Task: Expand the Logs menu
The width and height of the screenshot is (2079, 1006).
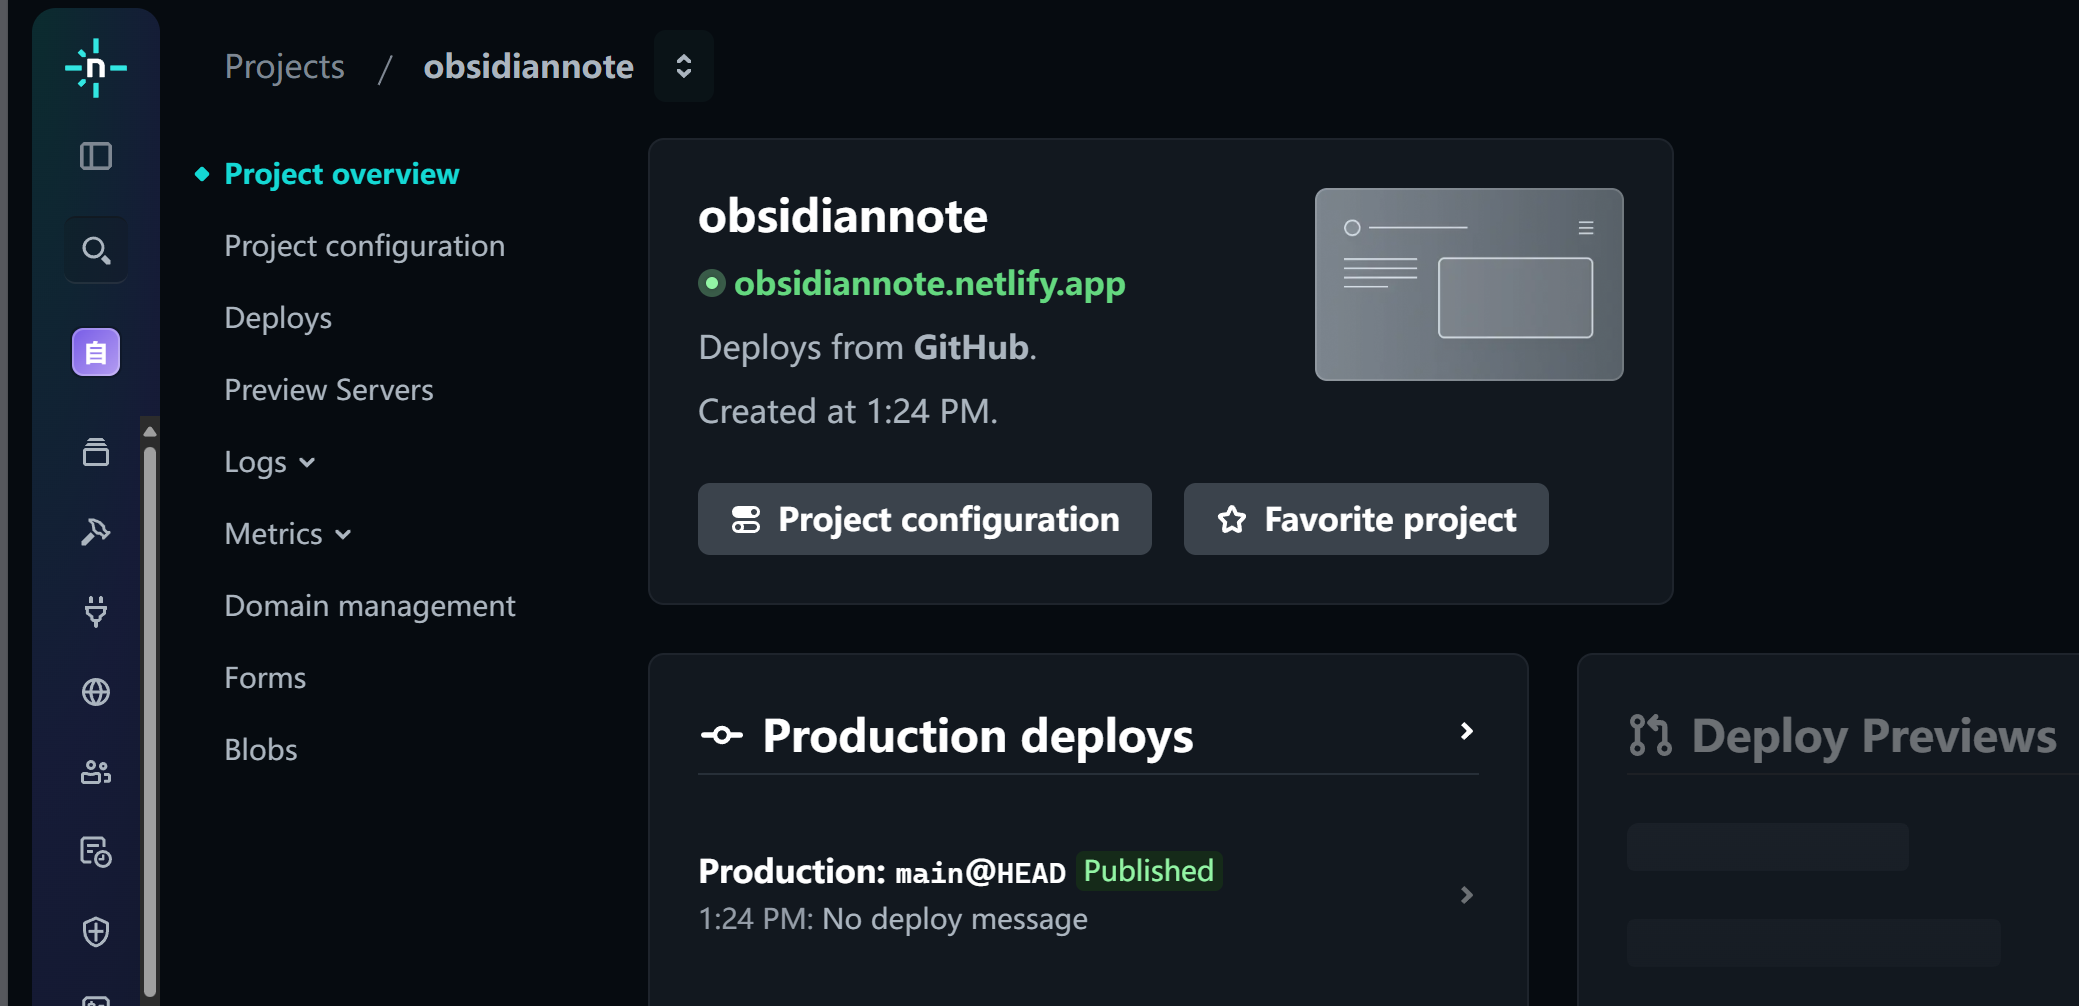Action: 270,462
